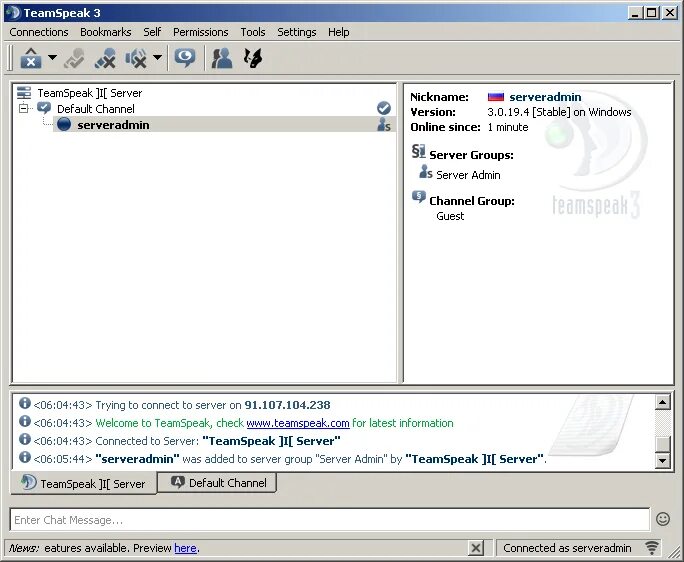Click the 'Guest' channel group text
This screenshot has width=684, height=562.
click(x=450, y=216)
